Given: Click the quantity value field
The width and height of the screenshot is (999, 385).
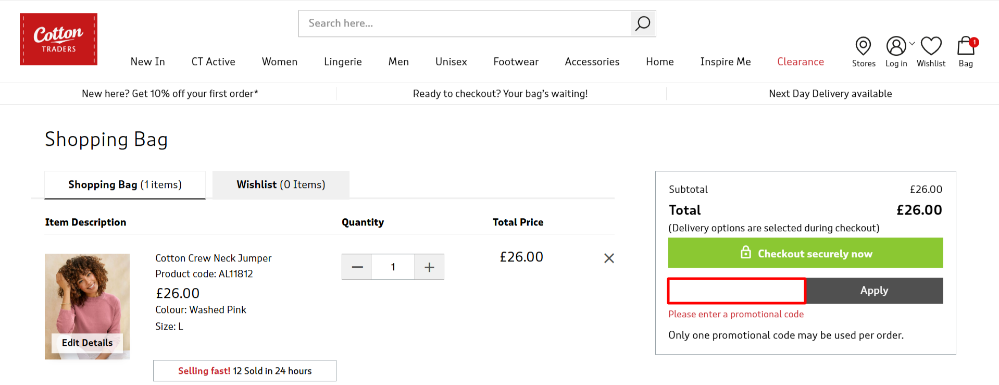Looking at the screenshot, I should pos(393,267).
